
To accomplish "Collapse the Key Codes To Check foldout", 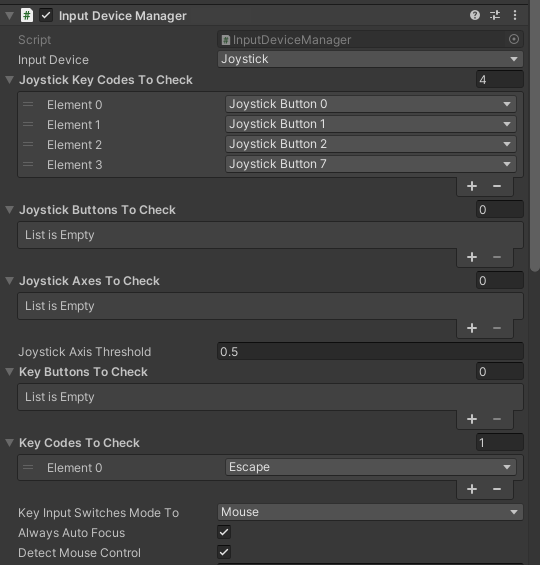I will point(10,442).
